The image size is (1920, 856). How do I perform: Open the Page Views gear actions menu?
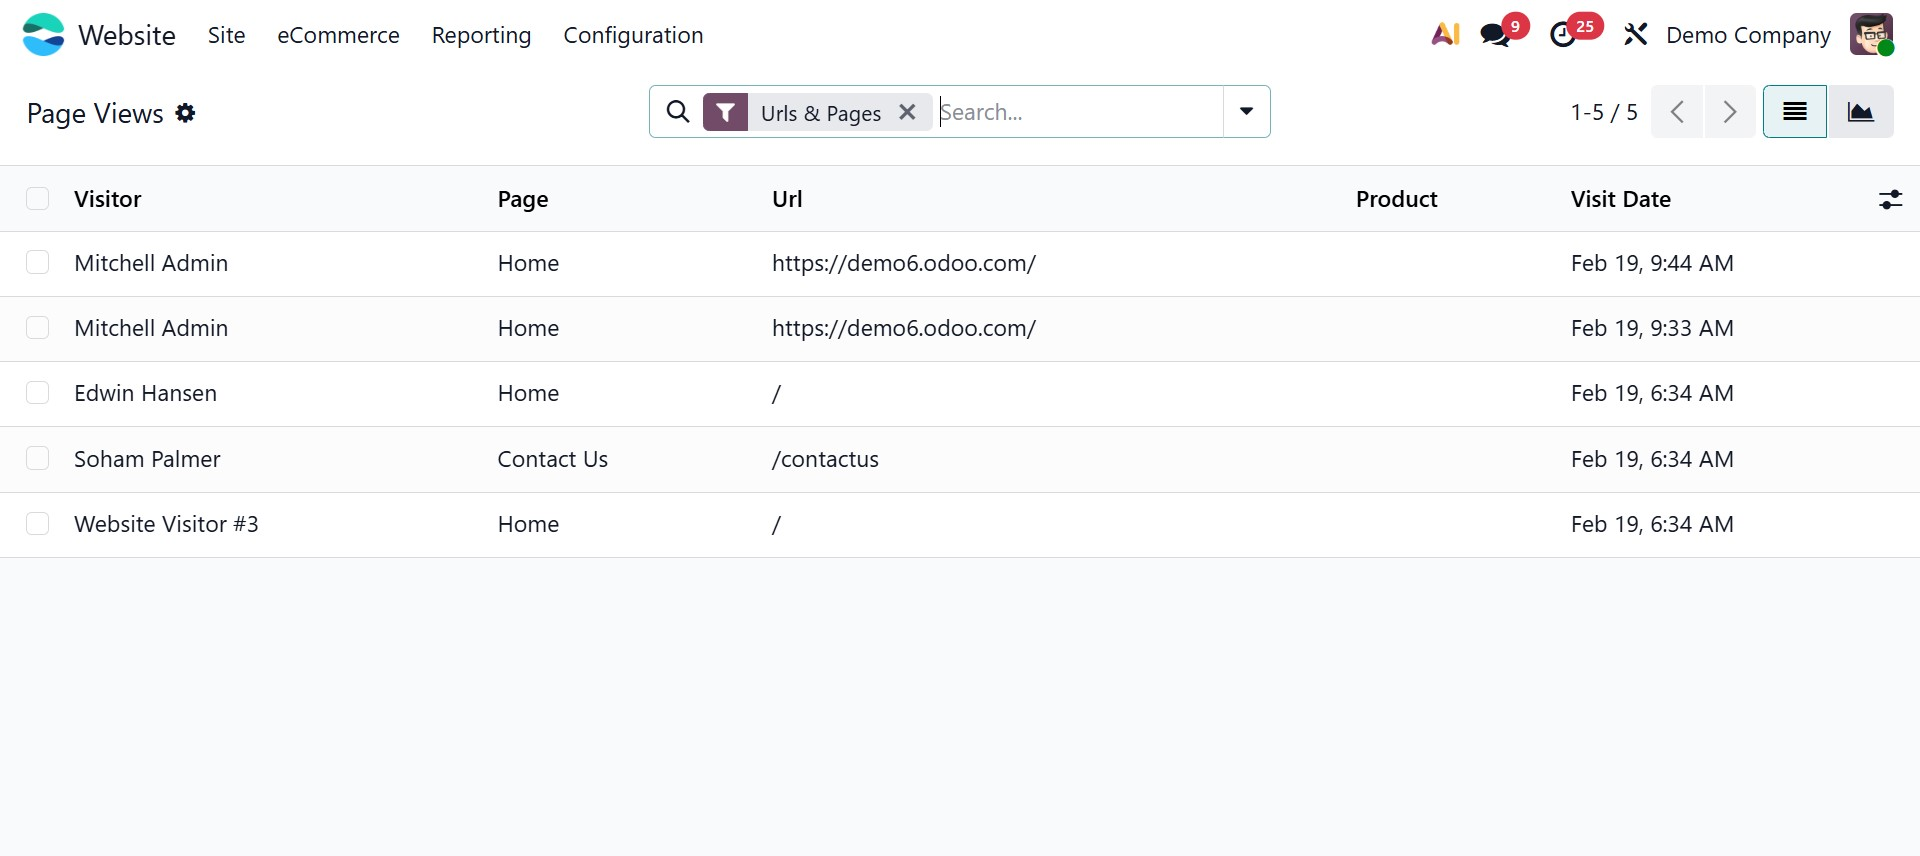(x=185, y=113)
